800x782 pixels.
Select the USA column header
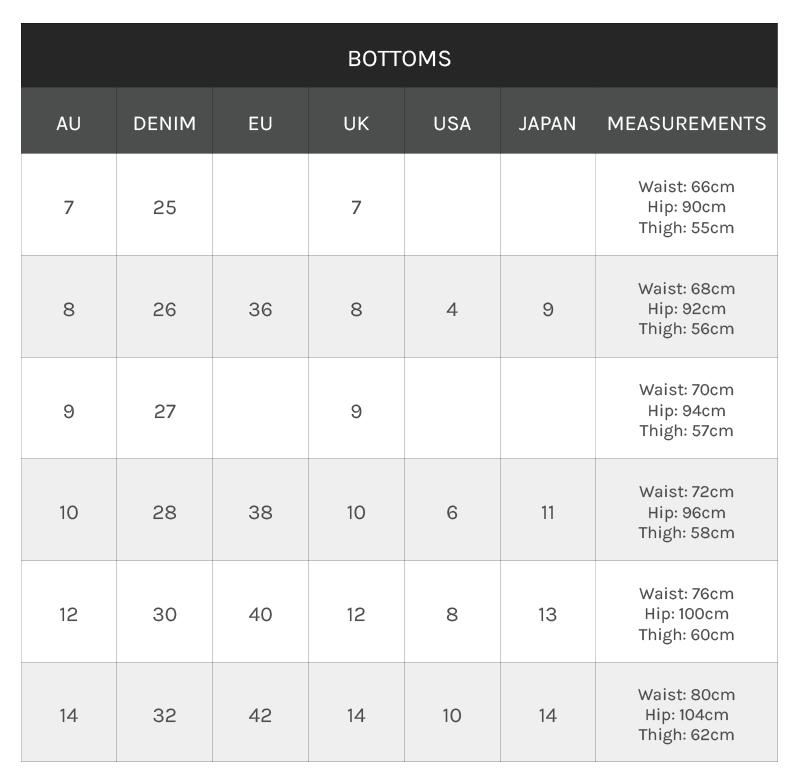(452, 123)
